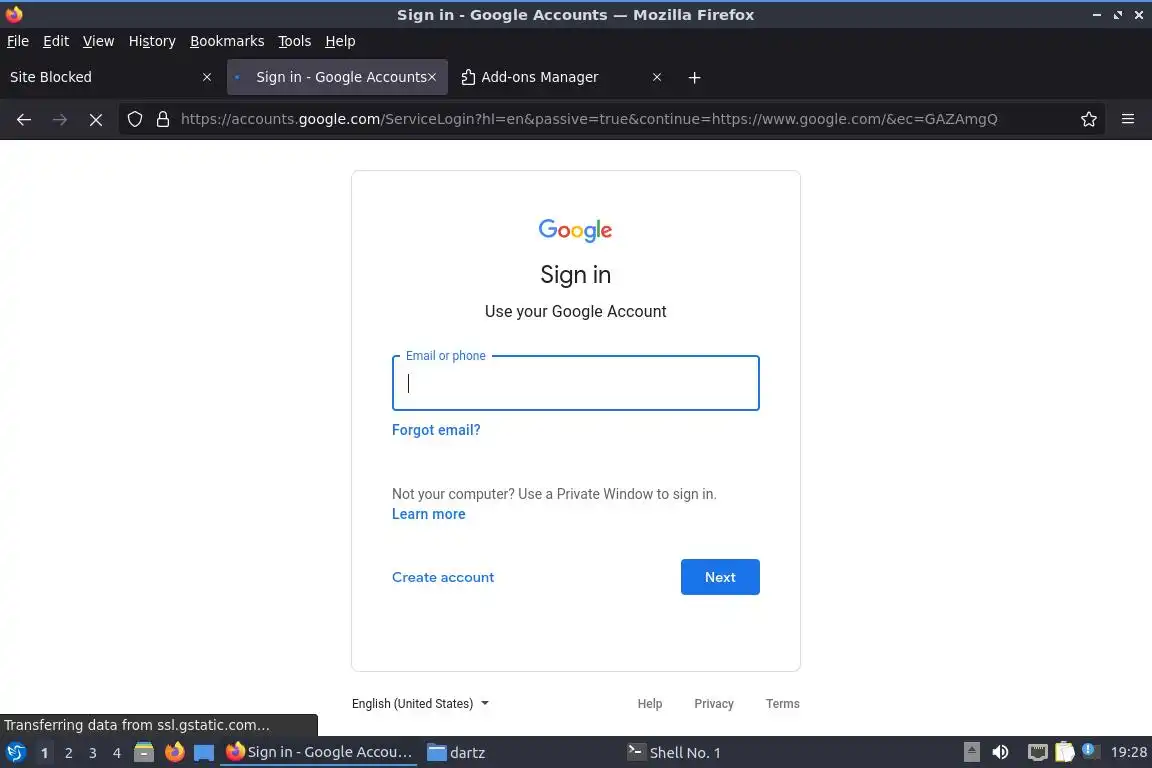Launch Firefox from the taskbar launcher

coord(174,752)
